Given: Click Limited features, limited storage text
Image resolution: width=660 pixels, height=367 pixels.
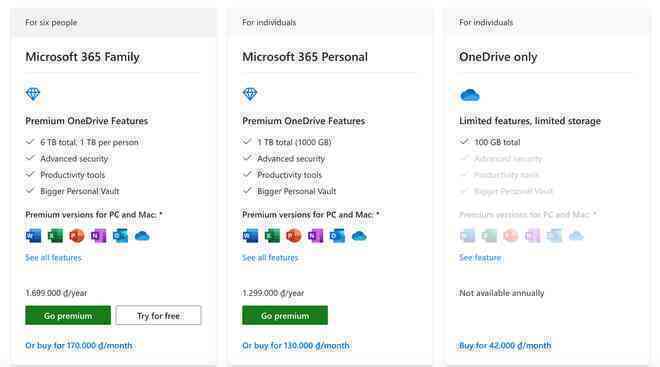Looking at the screenshot, I should (530, 121).
